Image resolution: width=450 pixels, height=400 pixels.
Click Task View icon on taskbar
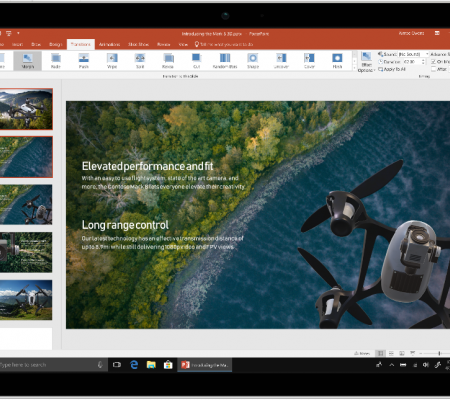pyautogui.click(x=117, y=365)
